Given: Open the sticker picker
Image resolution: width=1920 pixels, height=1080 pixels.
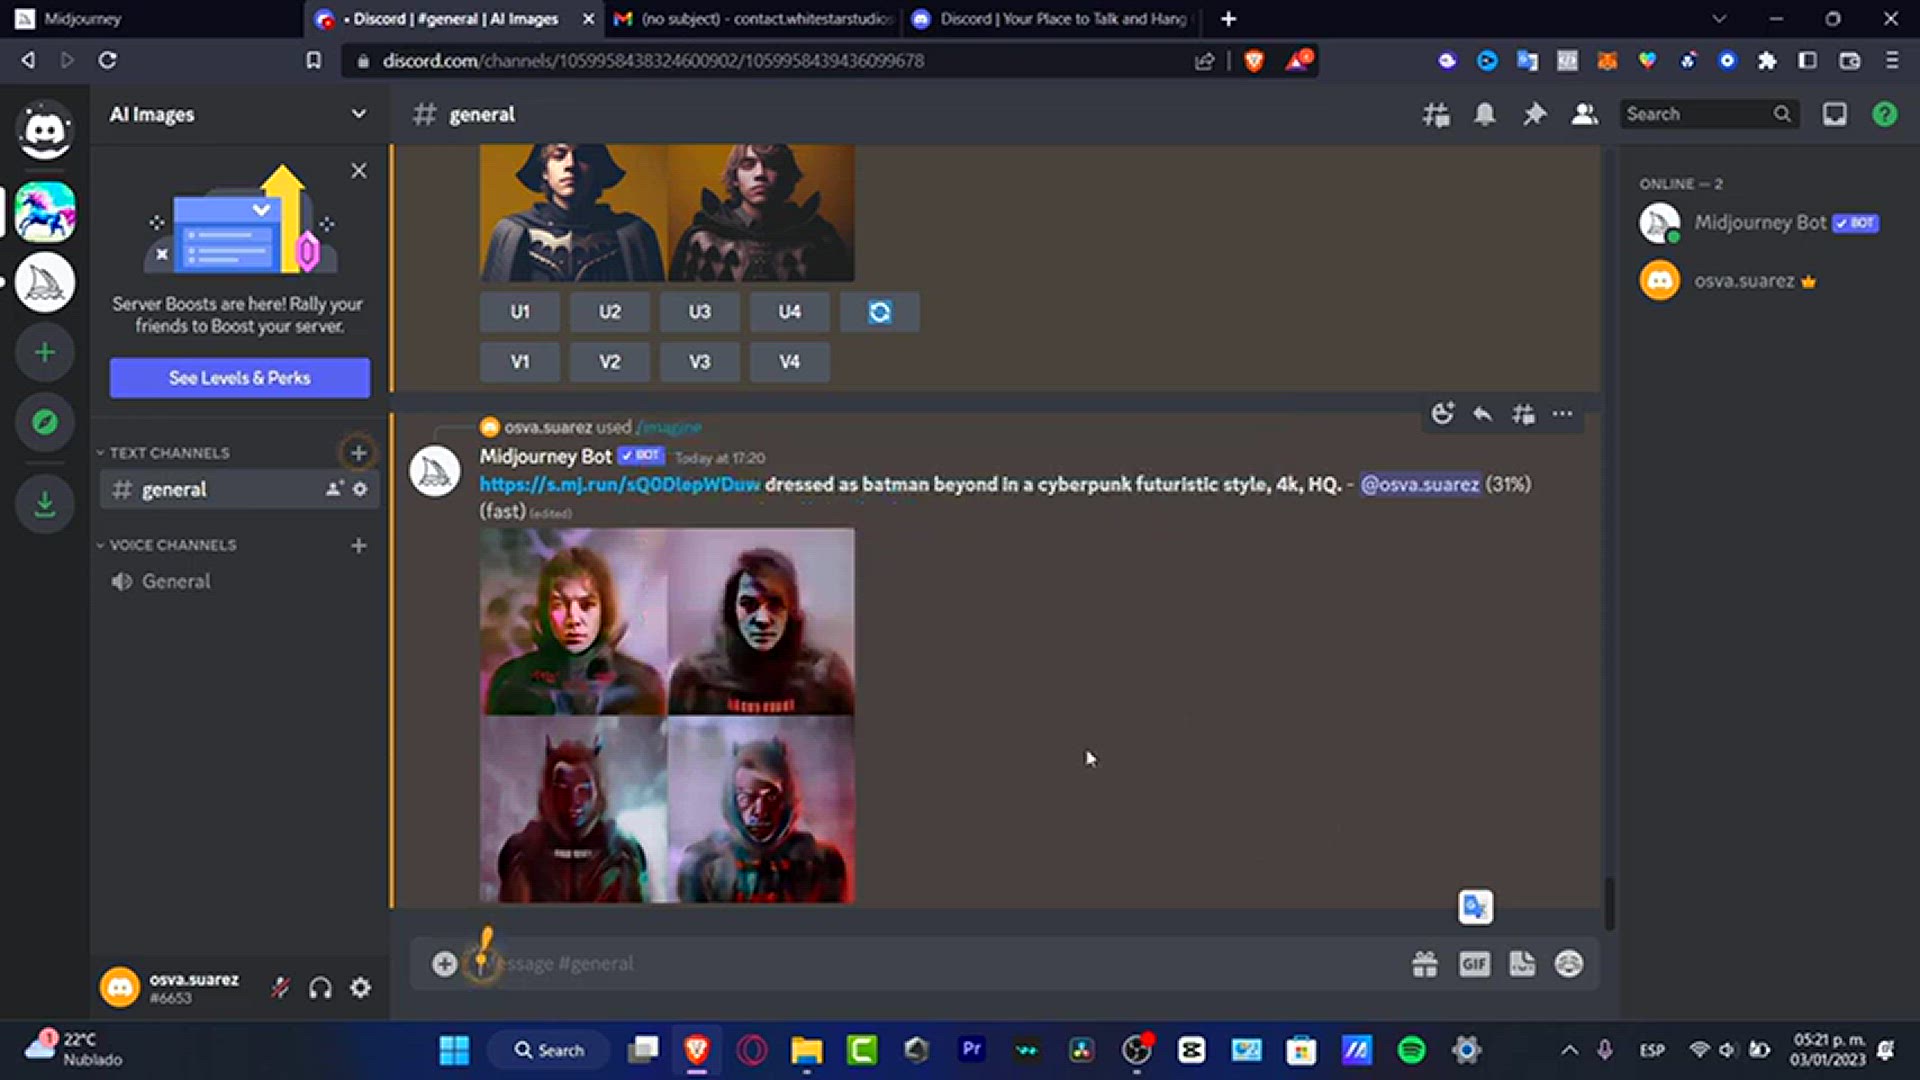Looking at the screenshot, I should click(1522, 964).
